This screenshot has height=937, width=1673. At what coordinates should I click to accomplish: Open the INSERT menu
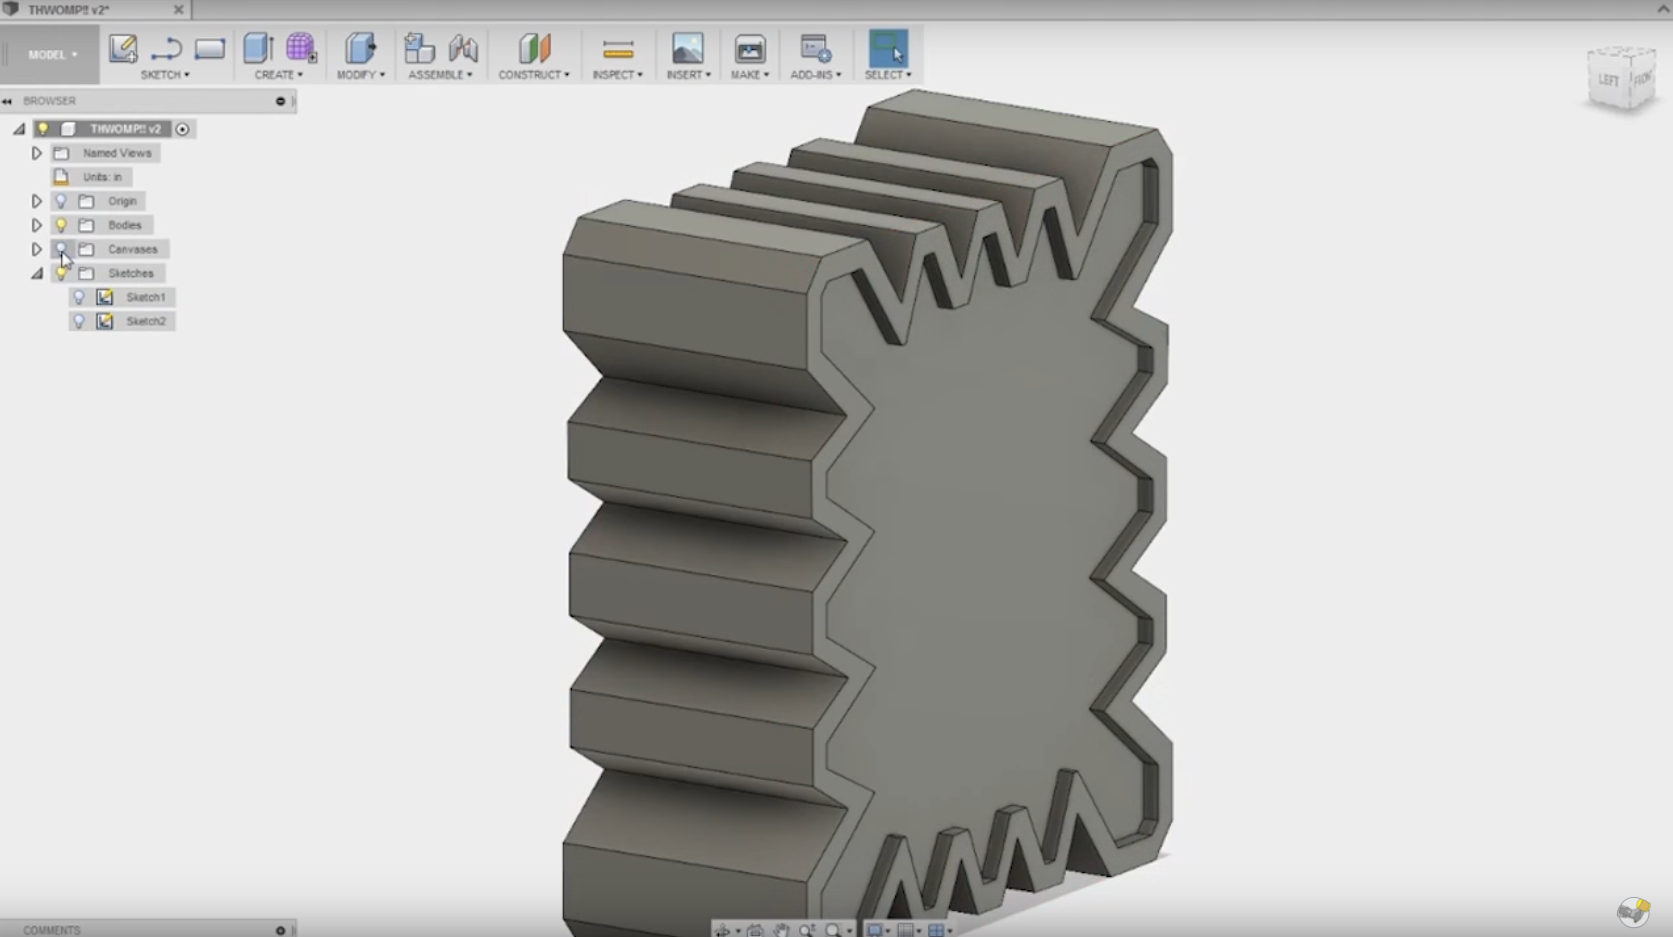pyautogui.click(x=689, y=75)
